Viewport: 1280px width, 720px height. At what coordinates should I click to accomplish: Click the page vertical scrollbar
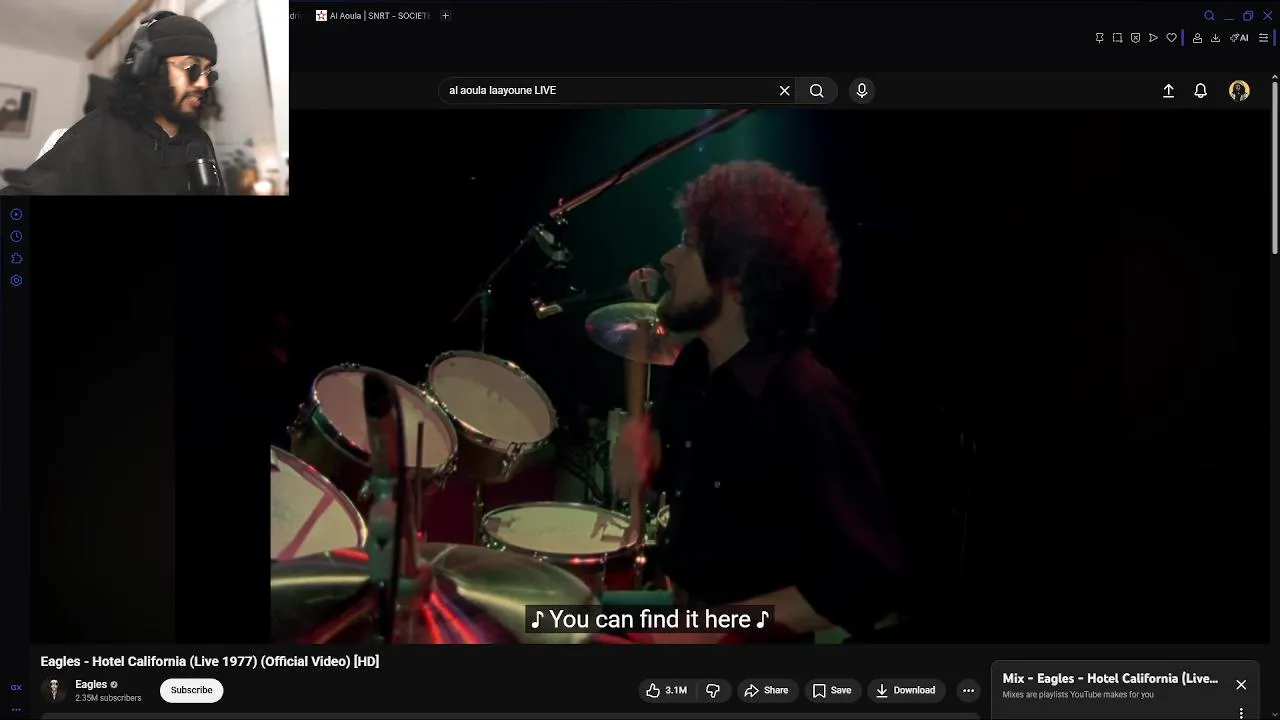1274,170
